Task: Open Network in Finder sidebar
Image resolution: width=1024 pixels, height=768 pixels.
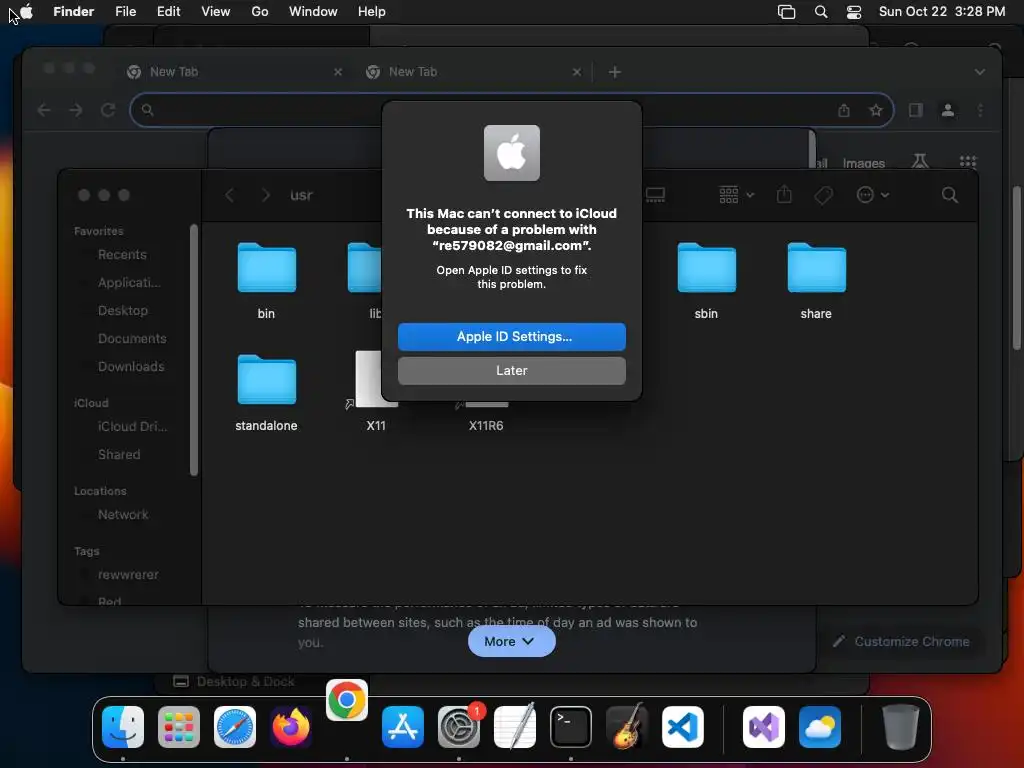Action: click(x=123, y=515)
